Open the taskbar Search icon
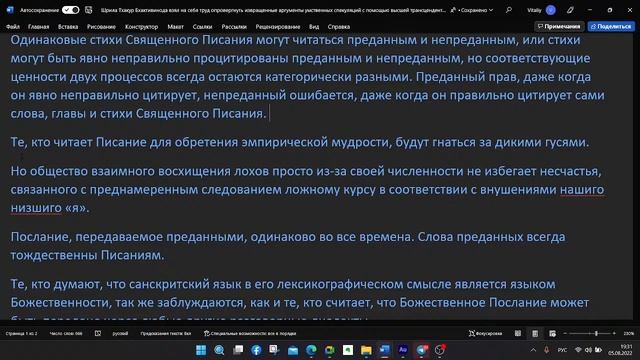 (219, 350)
